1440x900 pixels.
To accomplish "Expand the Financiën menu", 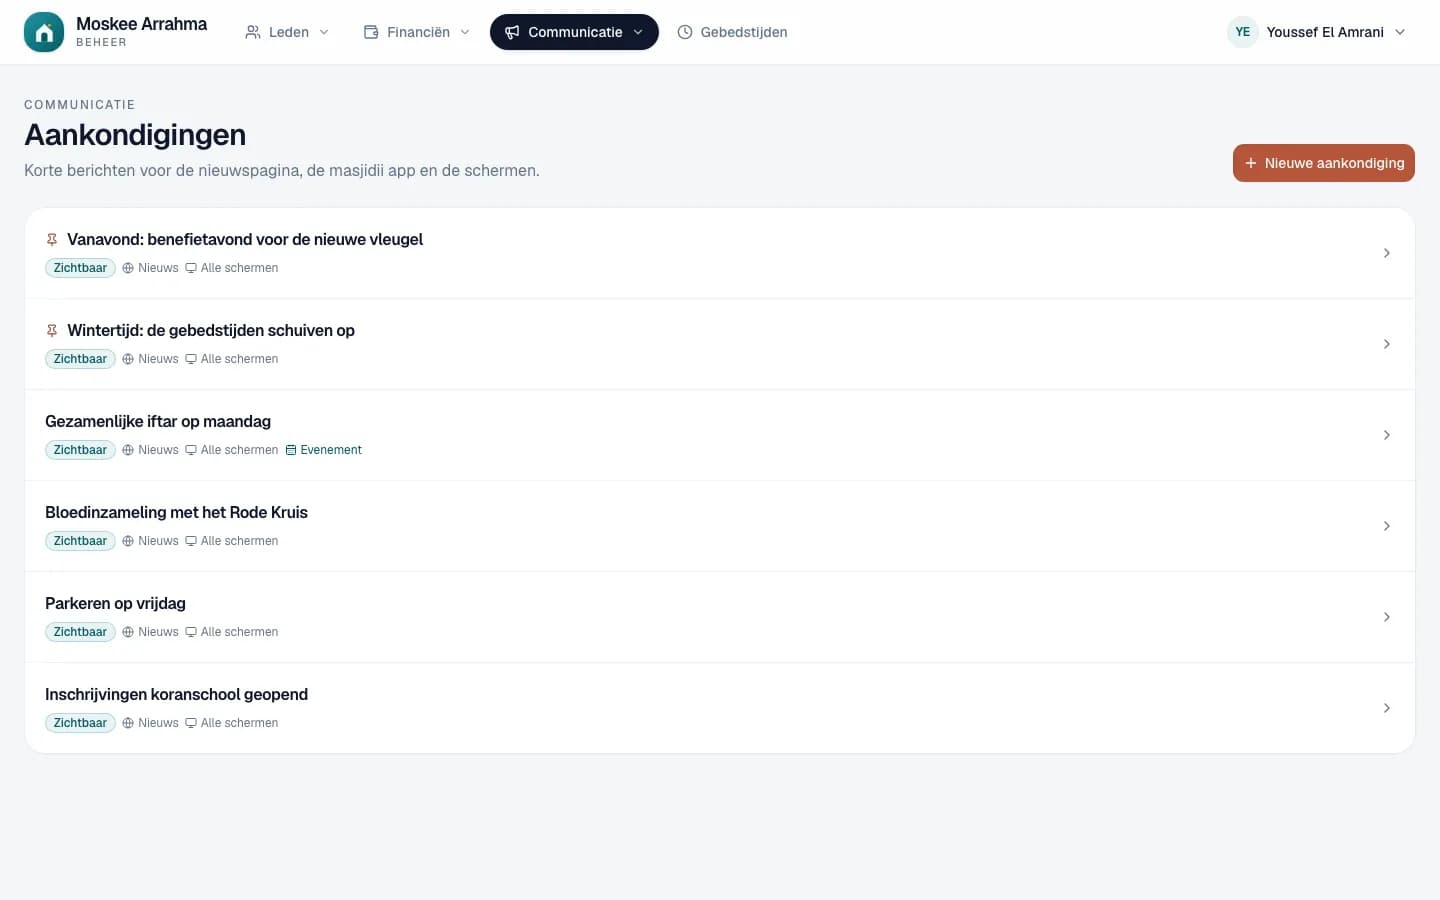I will pyautogui.click(x=416, y=32).
